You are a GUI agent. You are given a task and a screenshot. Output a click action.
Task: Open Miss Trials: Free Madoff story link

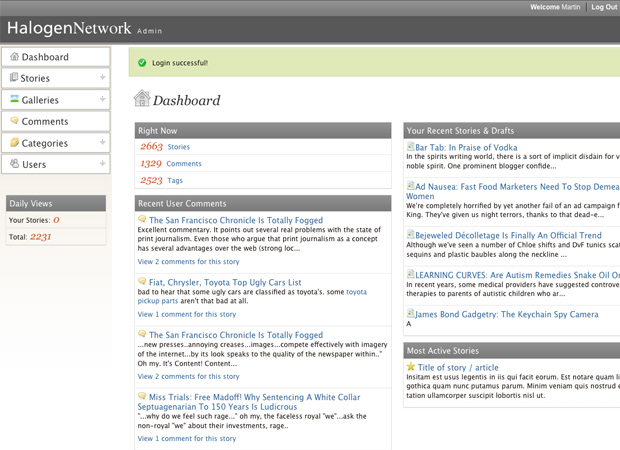coord(249,402)
